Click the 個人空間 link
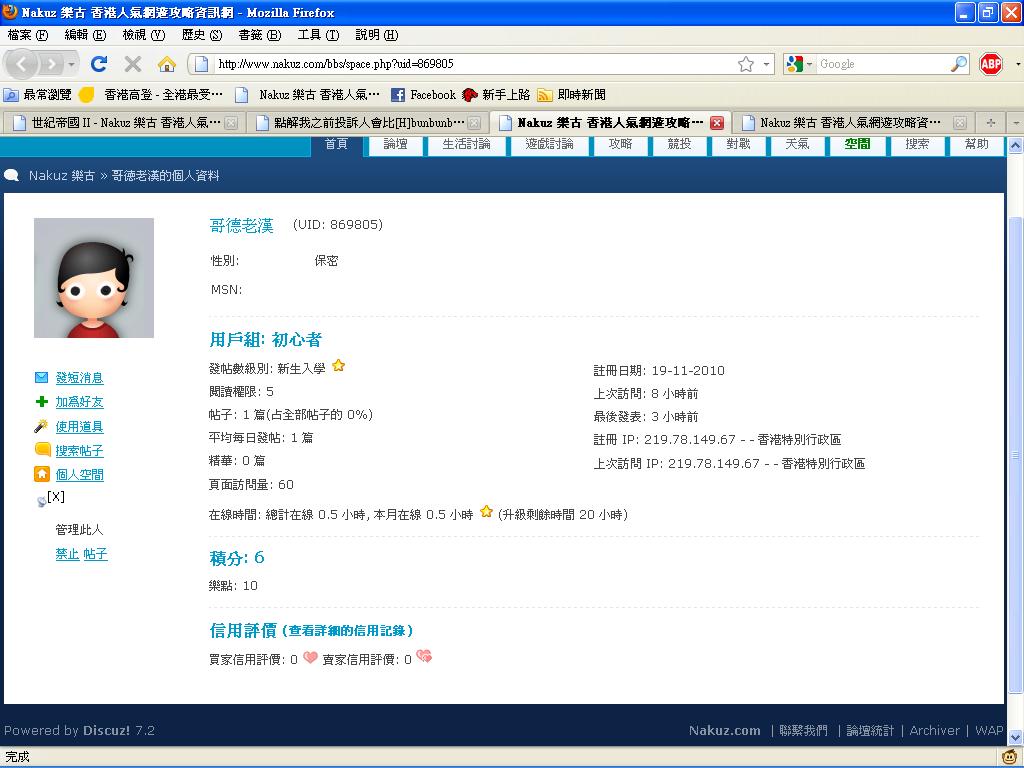 pyautogui.click(x=79, y=475)
